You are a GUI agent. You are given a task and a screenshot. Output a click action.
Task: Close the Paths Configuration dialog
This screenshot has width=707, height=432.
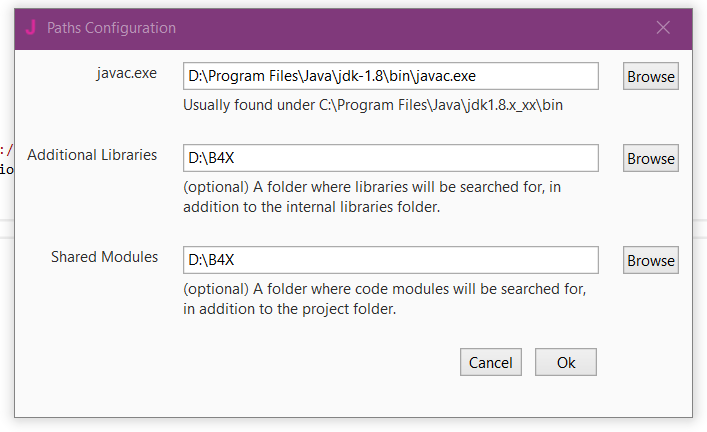coord(663,28)
